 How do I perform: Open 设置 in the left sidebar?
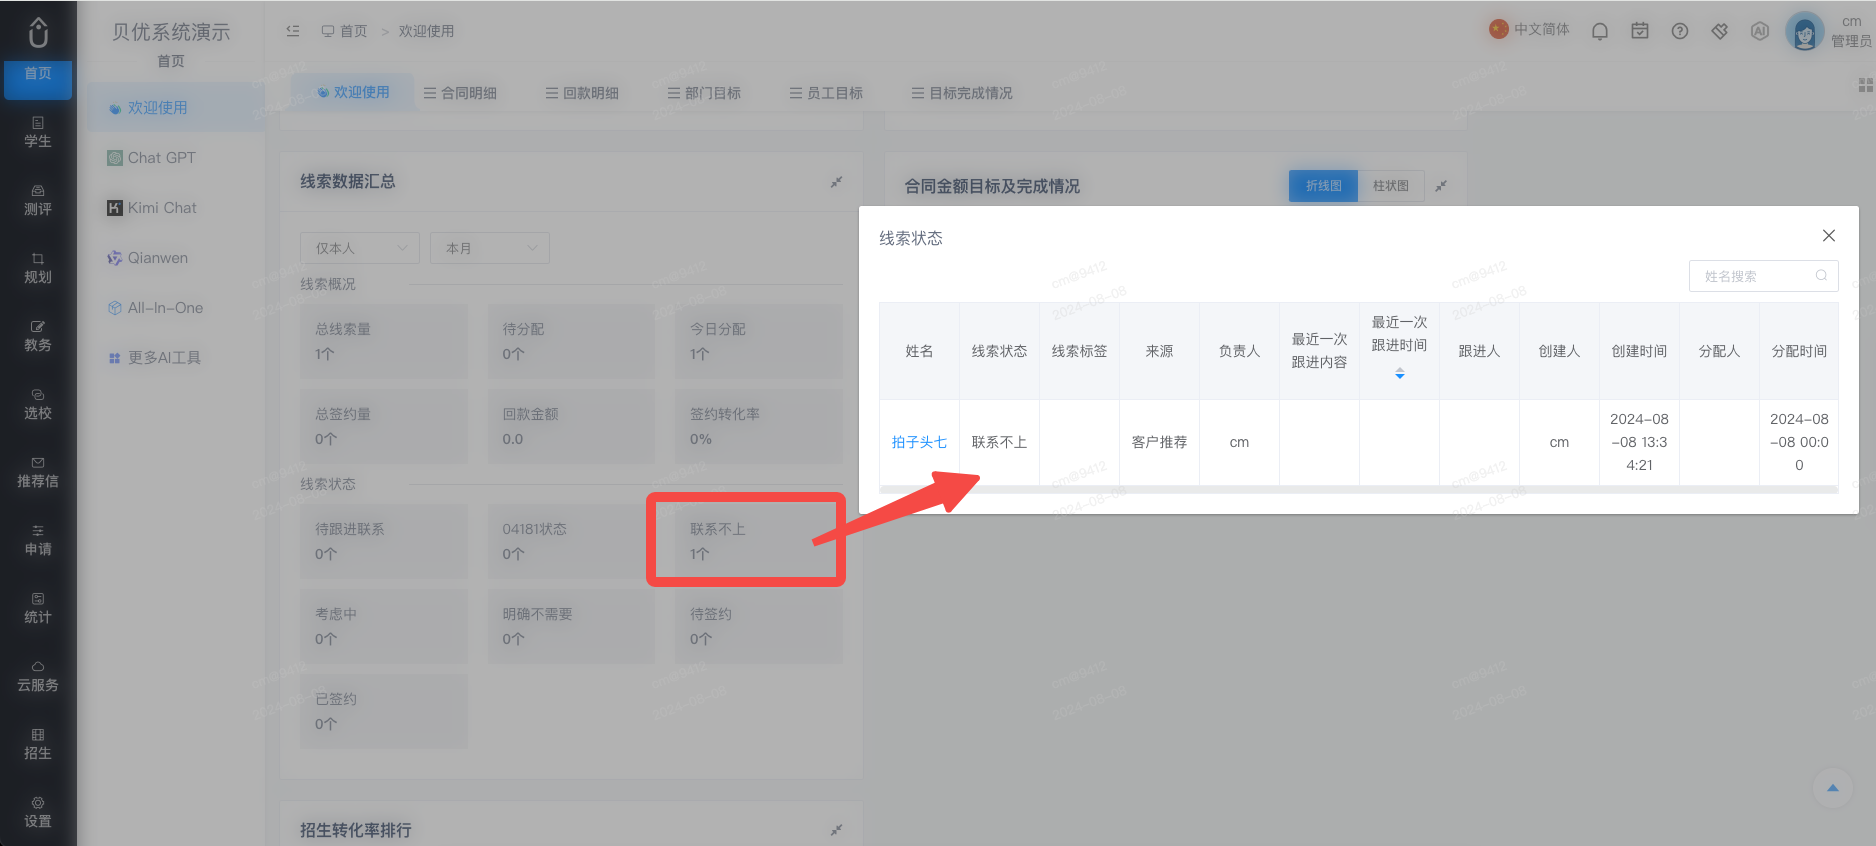click(x=38, y=811)
